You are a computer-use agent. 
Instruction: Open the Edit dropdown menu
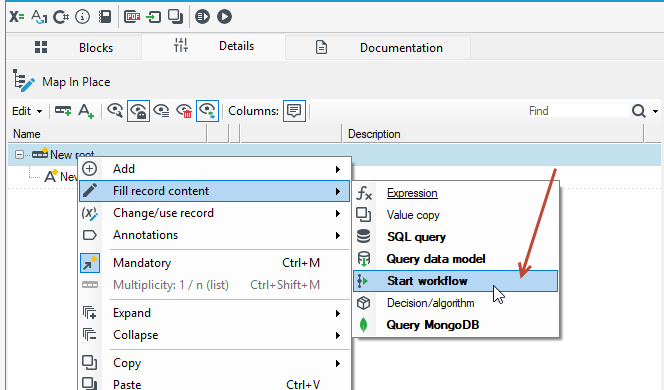[x=27, y=111]
